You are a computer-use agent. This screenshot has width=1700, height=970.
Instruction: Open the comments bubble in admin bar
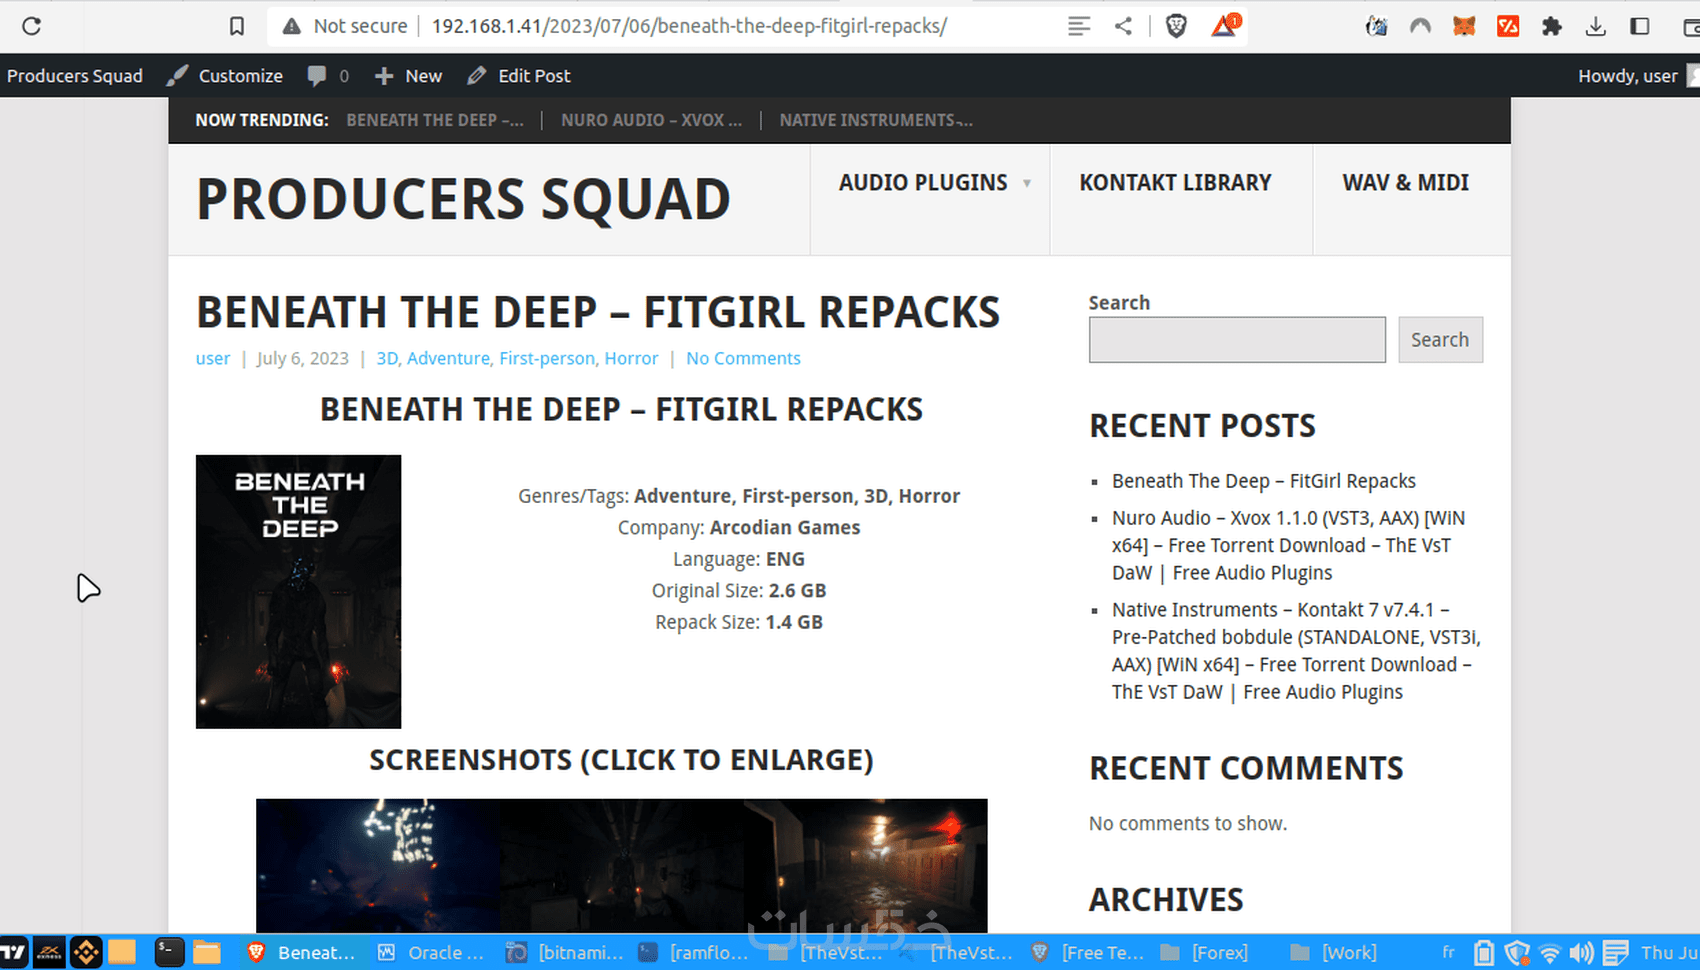(317, 75)
